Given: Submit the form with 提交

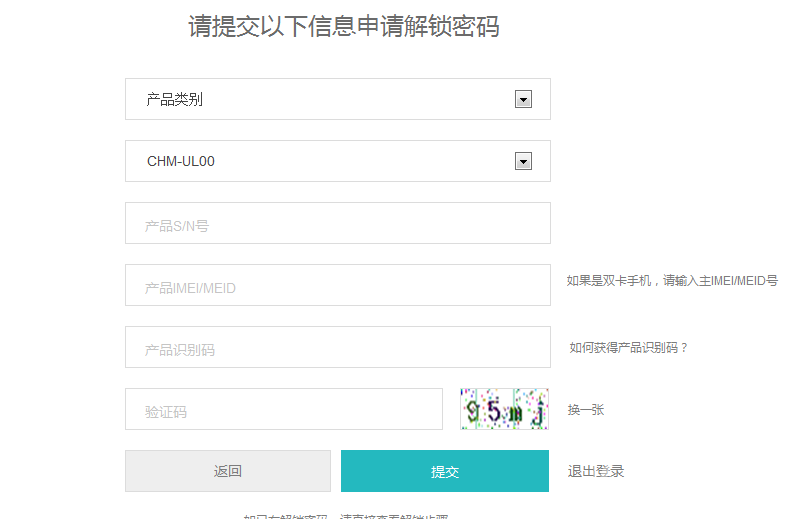Looking at the screenshot, I should coord(444,471).
